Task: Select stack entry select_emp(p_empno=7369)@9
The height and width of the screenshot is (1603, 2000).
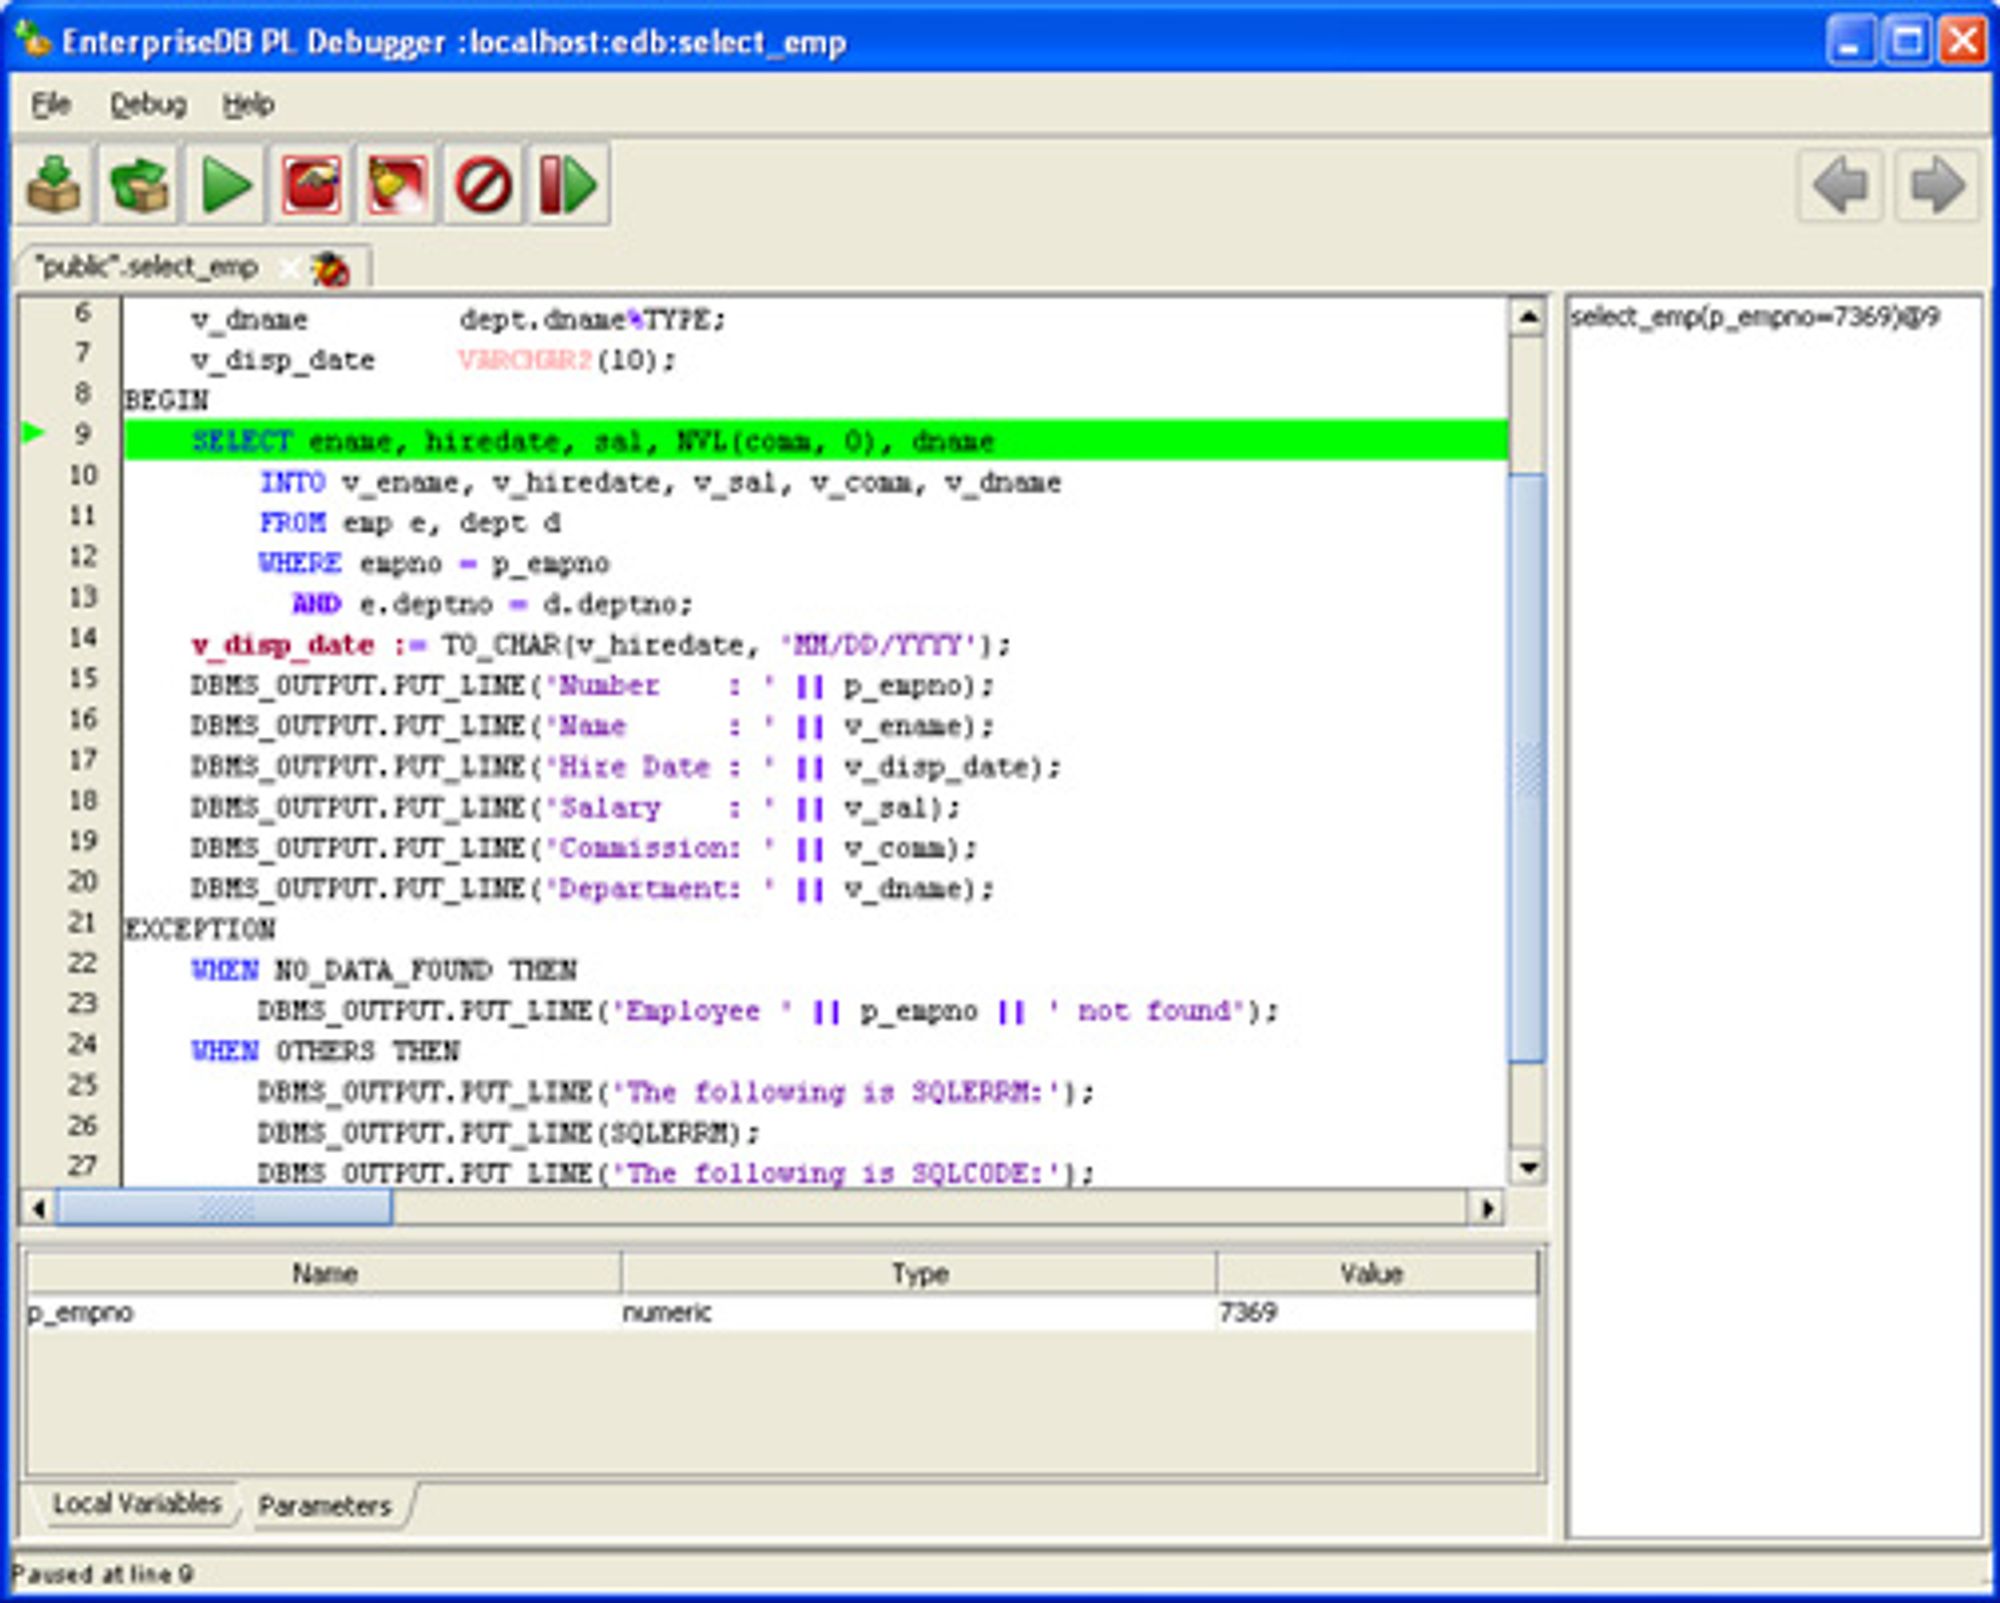Action: coord(1755,317)
